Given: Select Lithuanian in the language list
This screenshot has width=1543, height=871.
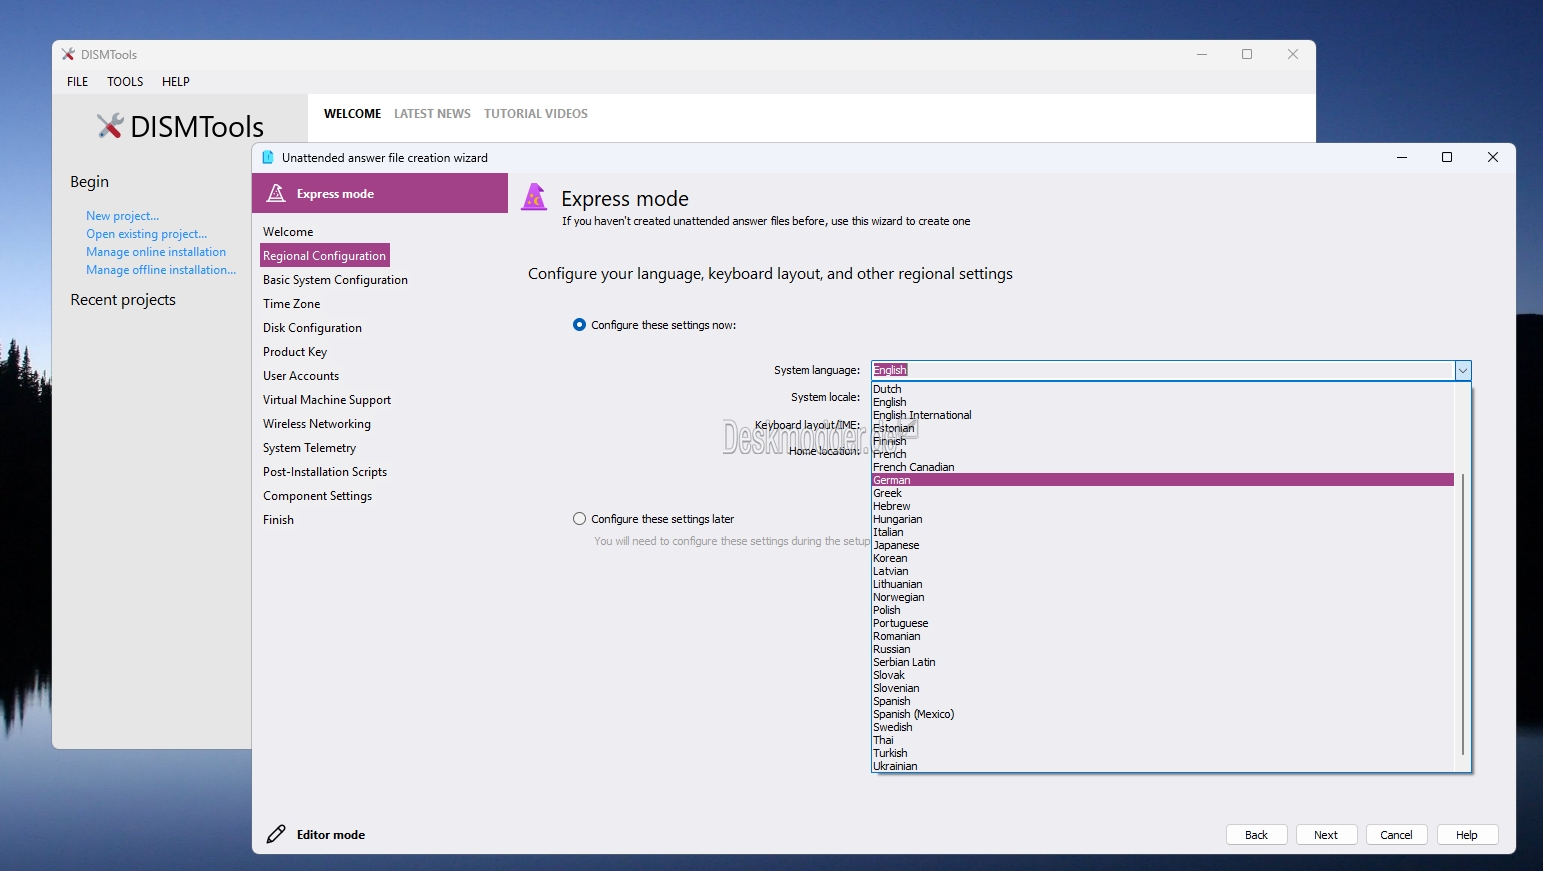Looking at the screenshot, I should click(x=1163, y=584).
